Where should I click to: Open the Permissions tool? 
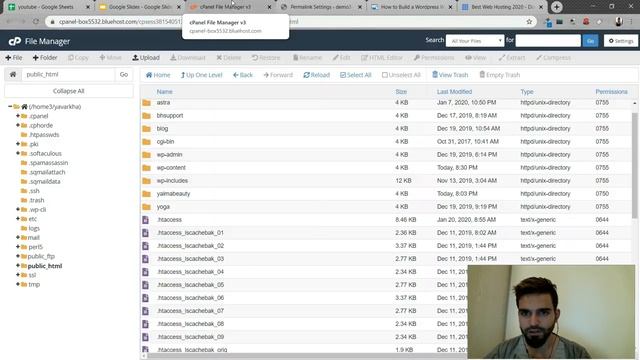tap(433, 58)
